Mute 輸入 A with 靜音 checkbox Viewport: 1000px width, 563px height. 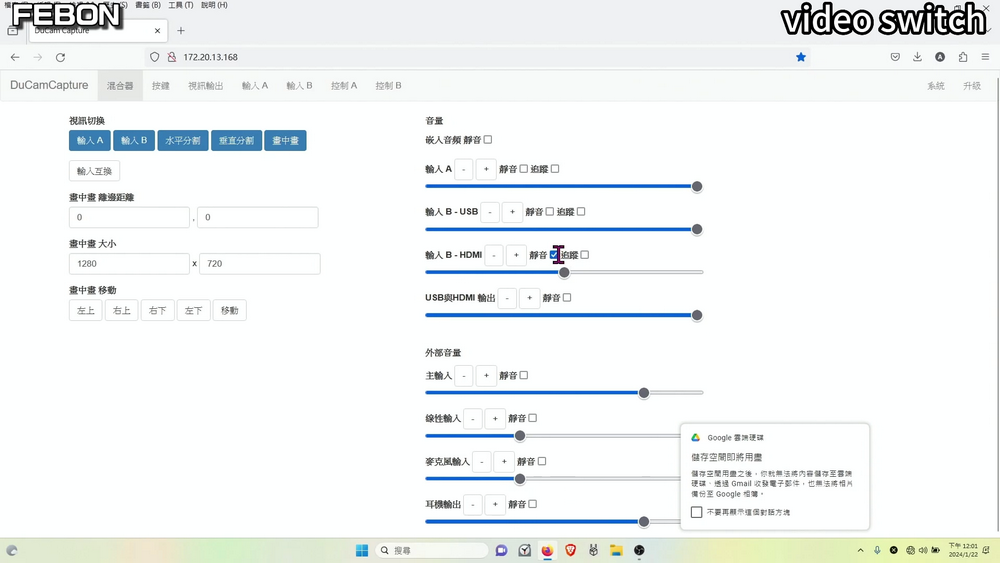[524, 169]
